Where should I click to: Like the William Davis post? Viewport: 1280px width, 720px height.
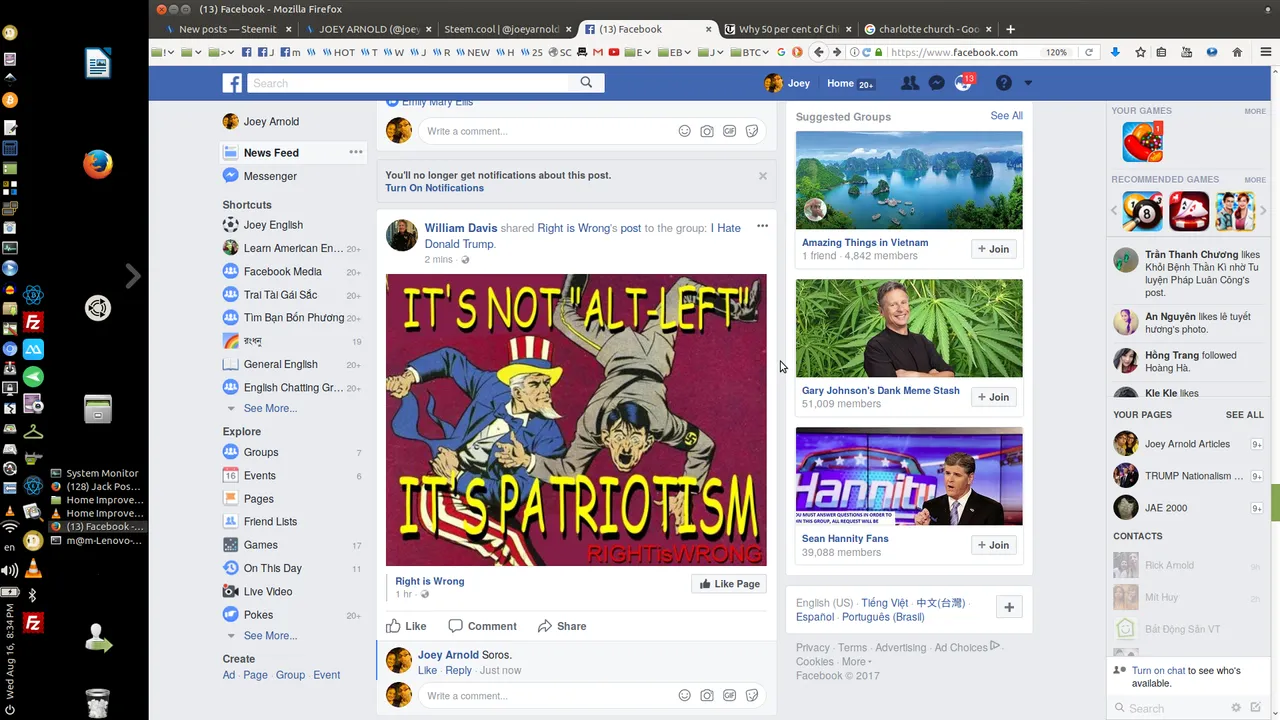point(407,626)
